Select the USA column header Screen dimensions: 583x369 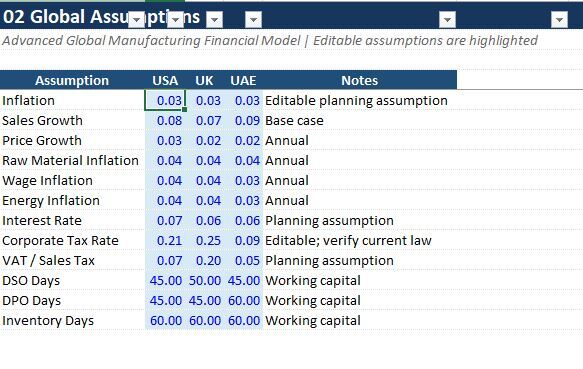point(165,80)
